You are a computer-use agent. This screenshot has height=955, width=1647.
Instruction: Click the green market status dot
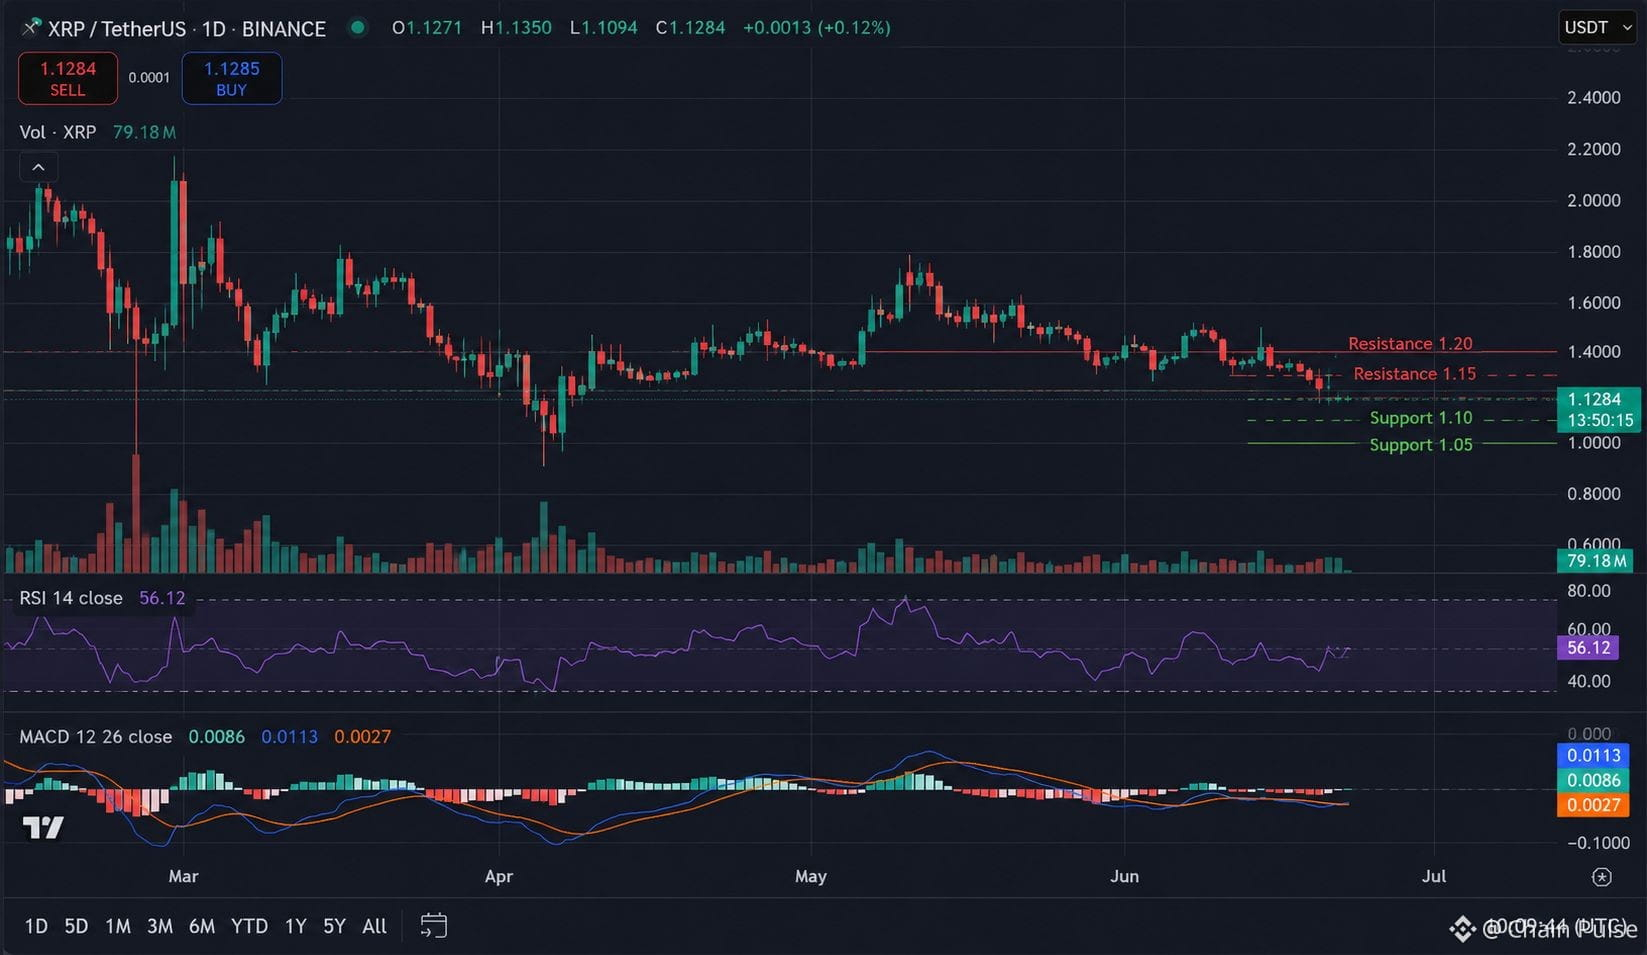coord(357,27)
